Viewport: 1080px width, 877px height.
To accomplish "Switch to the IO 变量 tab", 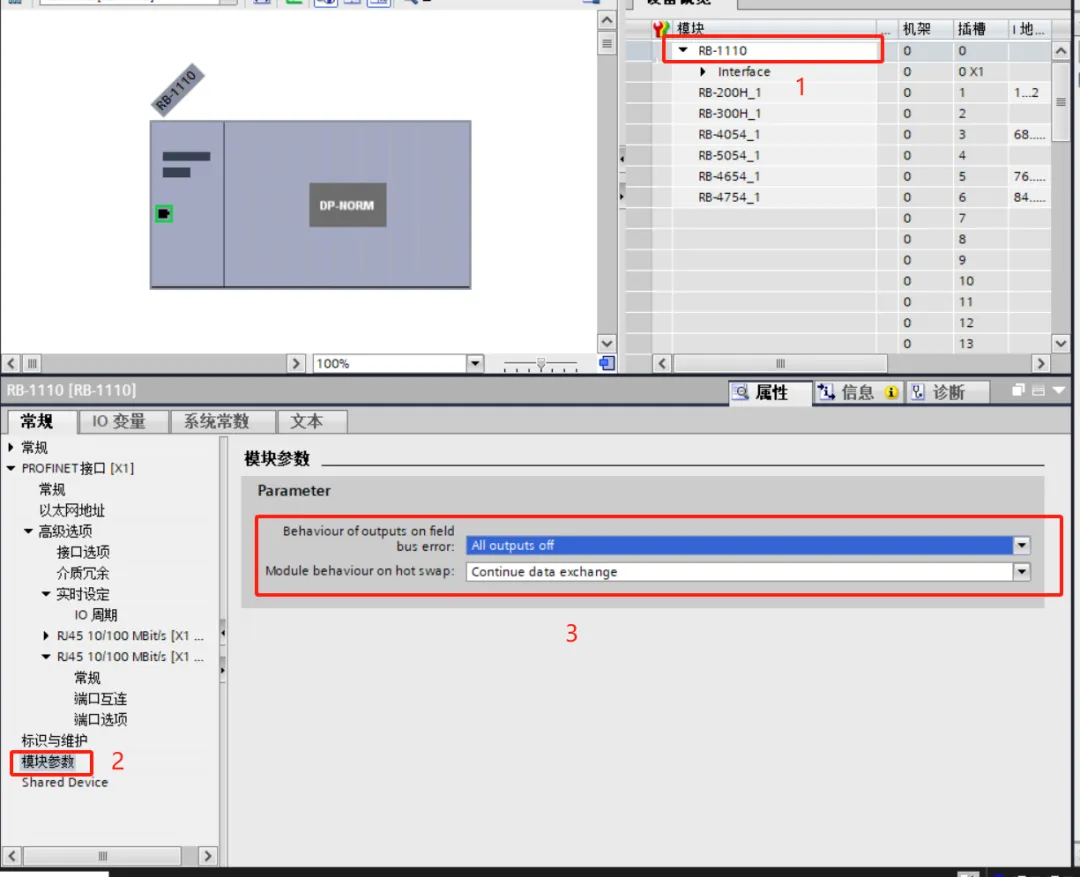I will (119, 421).
